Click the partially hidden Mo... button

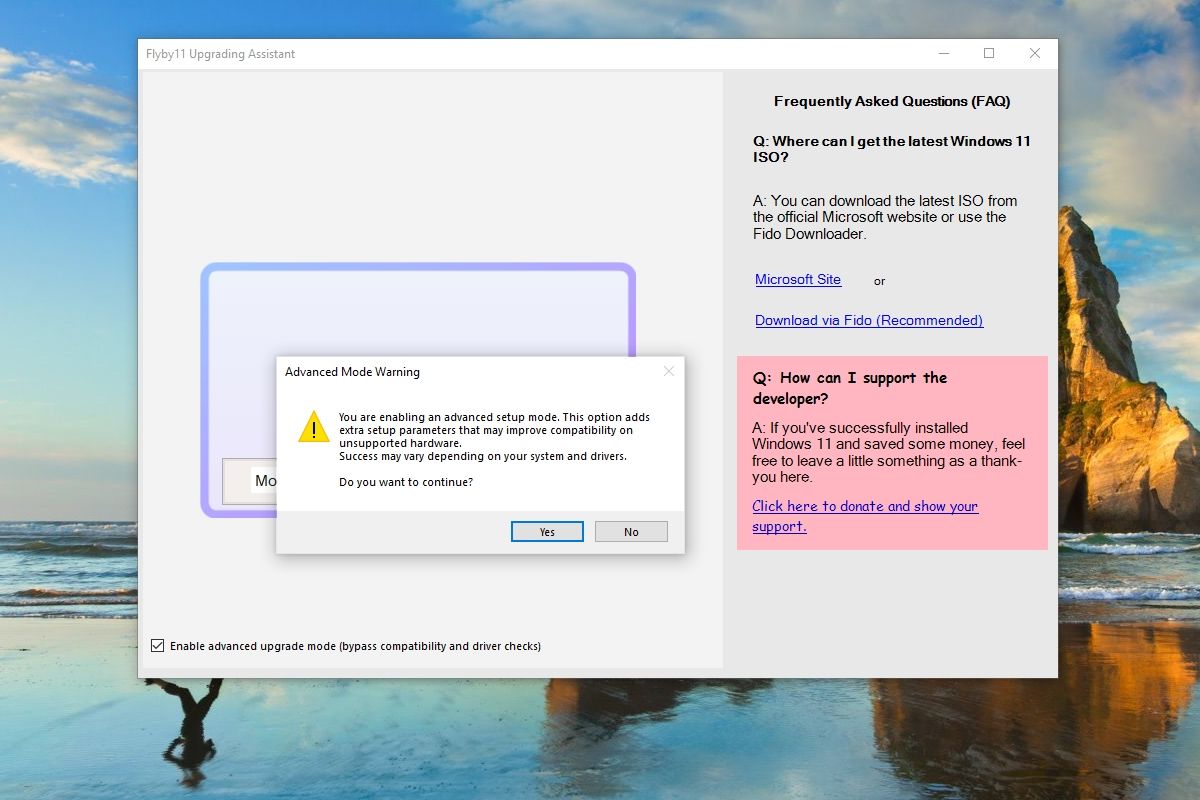[x=250, y=481]
